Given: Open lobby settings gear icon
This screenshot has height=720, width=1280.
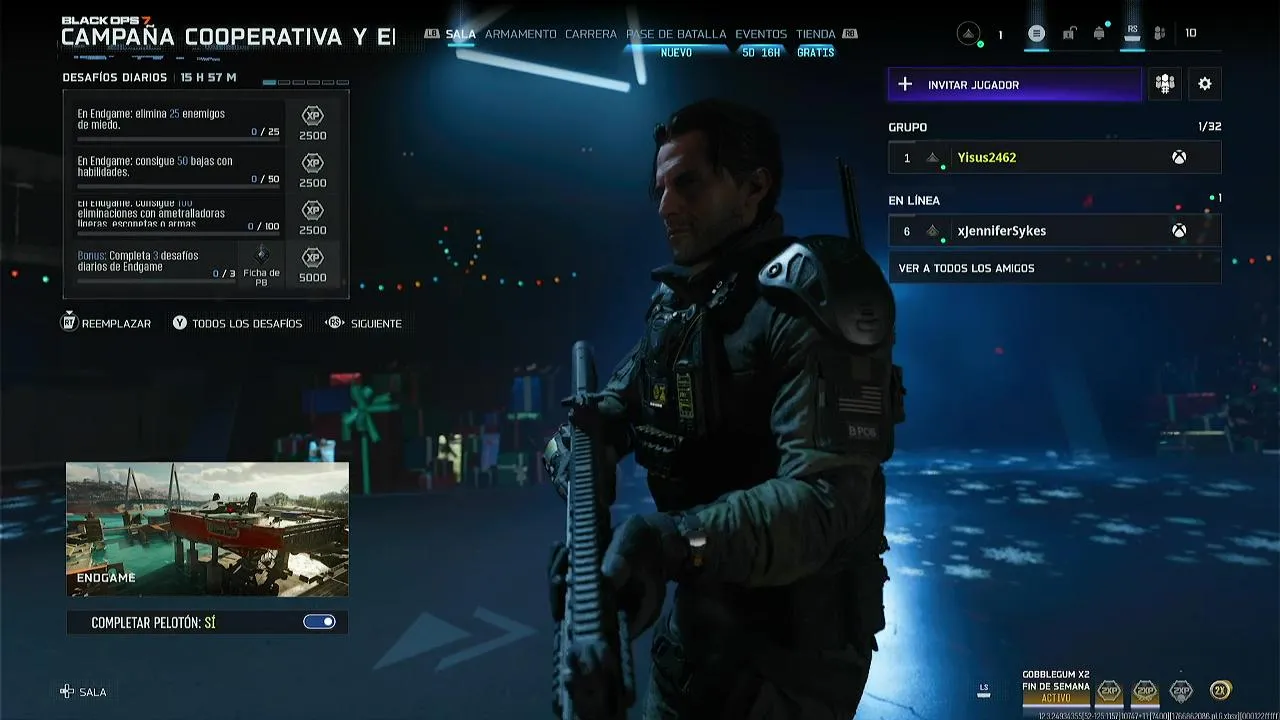Looking at the screenshot, I should [1205, 84].
